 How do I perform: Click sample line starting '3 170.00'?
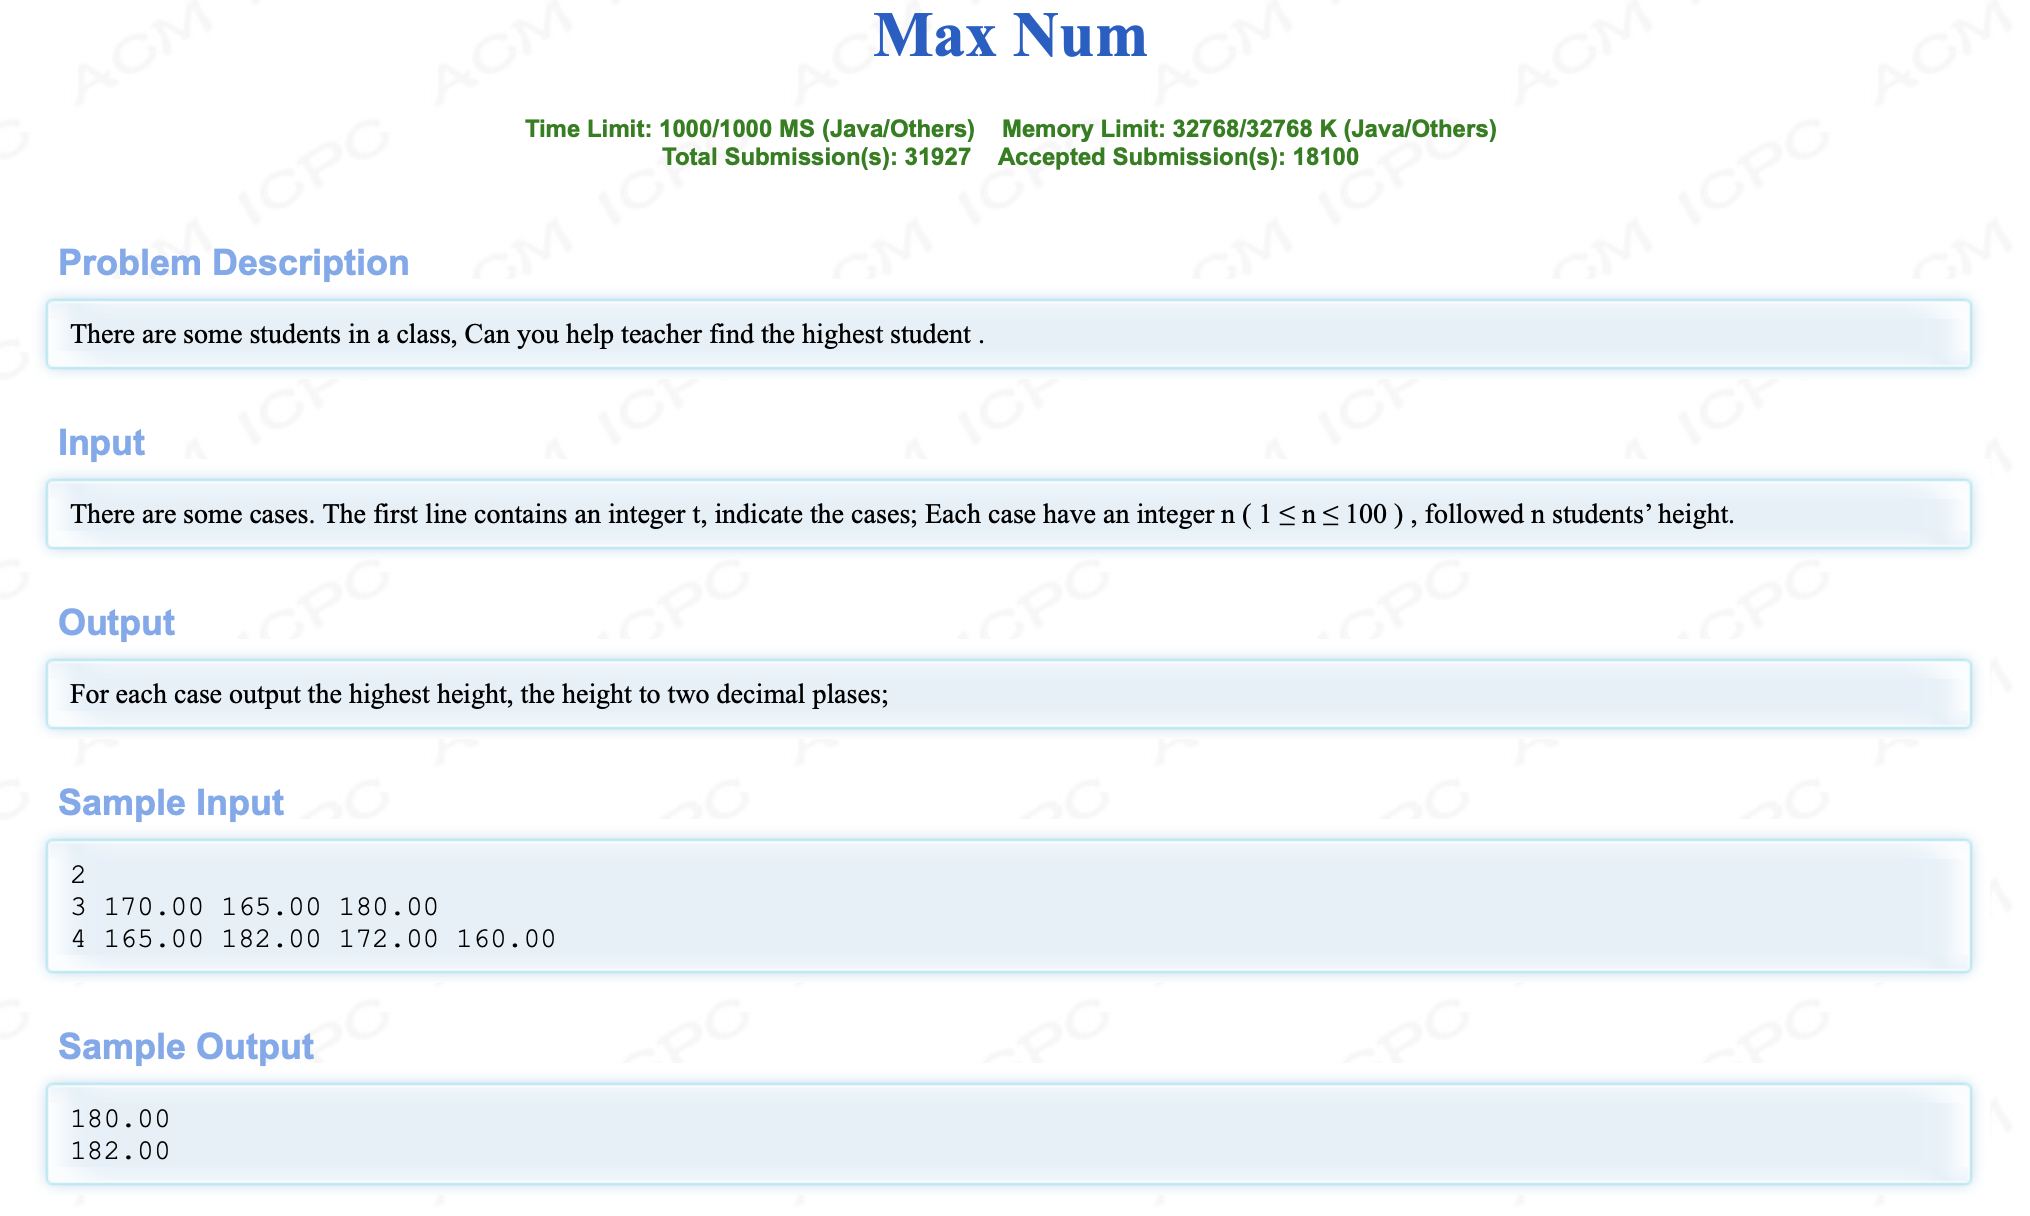point(255,907)
